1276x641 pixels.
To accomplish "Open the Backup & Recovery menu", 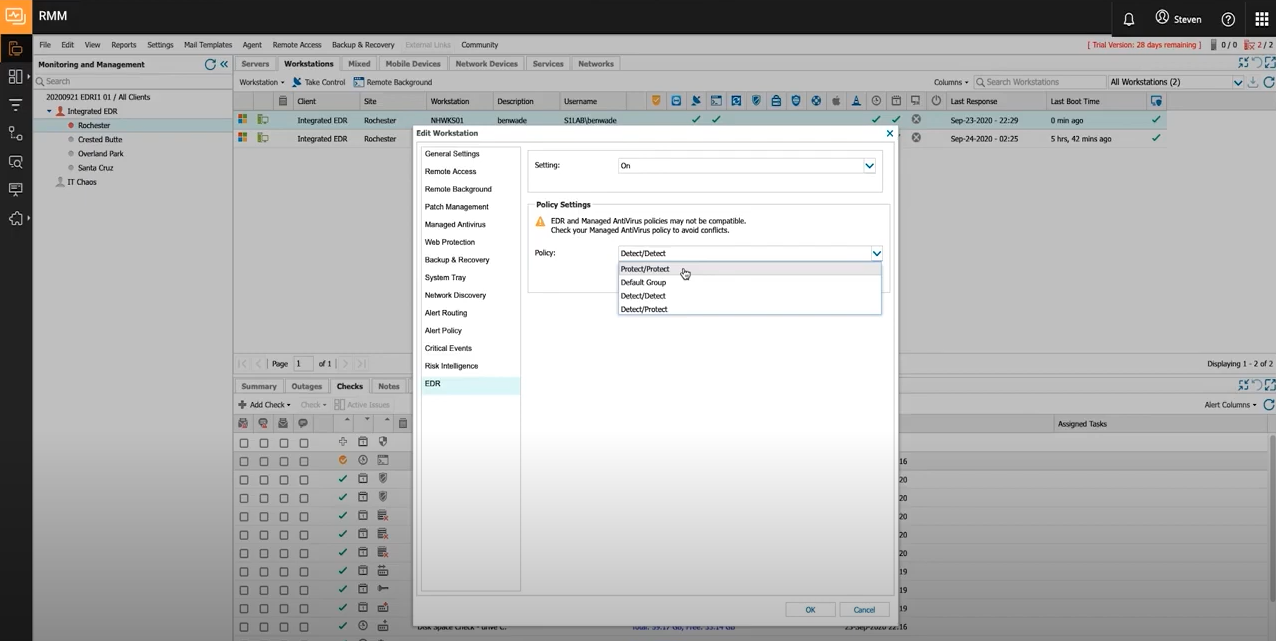I will pyautogui.click(x=363, y=45).
